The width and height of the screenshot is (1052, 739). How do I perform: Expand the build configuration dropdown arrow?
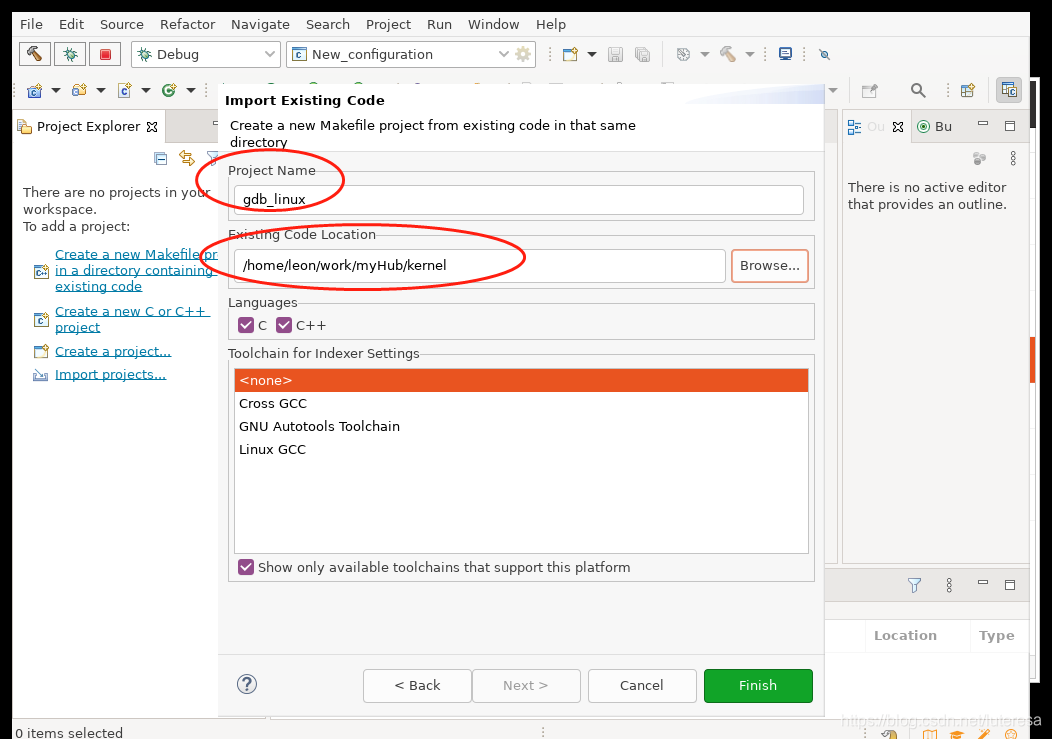coord(704,54)
